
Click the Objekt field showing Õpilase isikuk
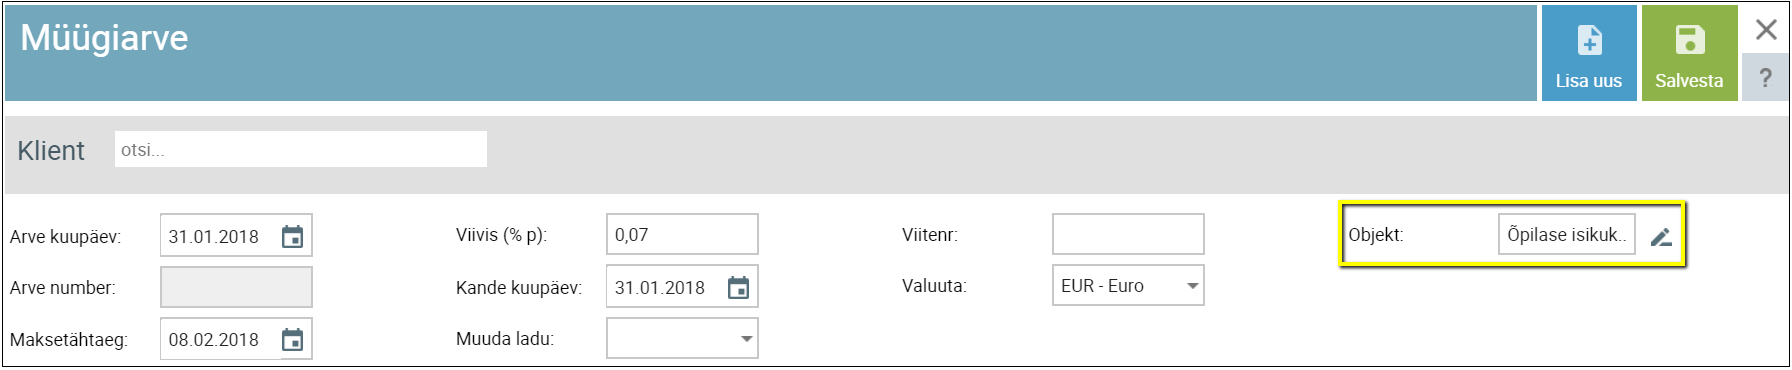[x=1567, y=234]
